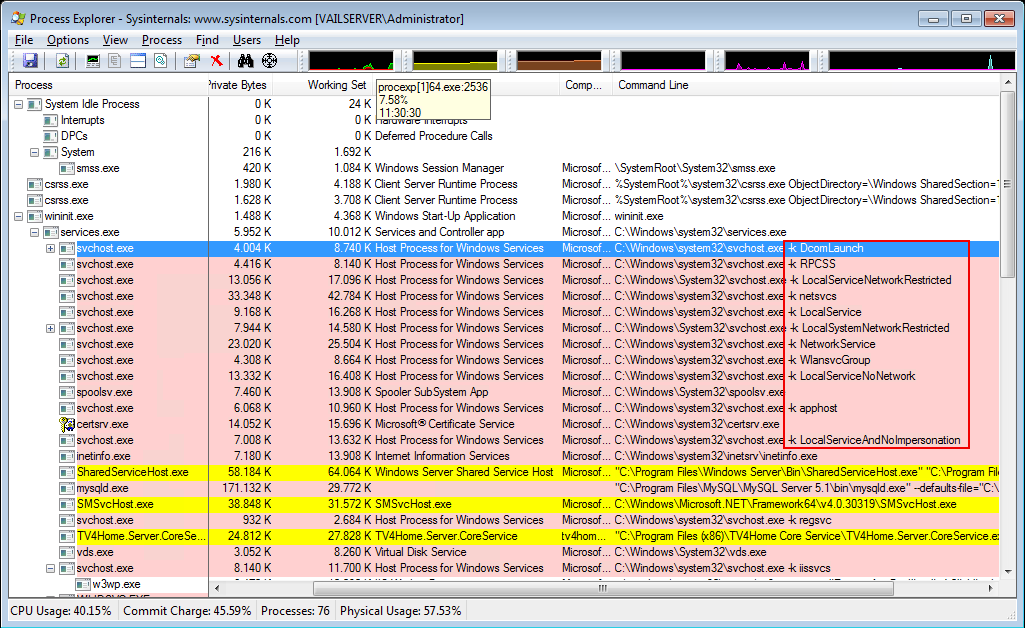Click the smss.exe process icon

(67, 168)
